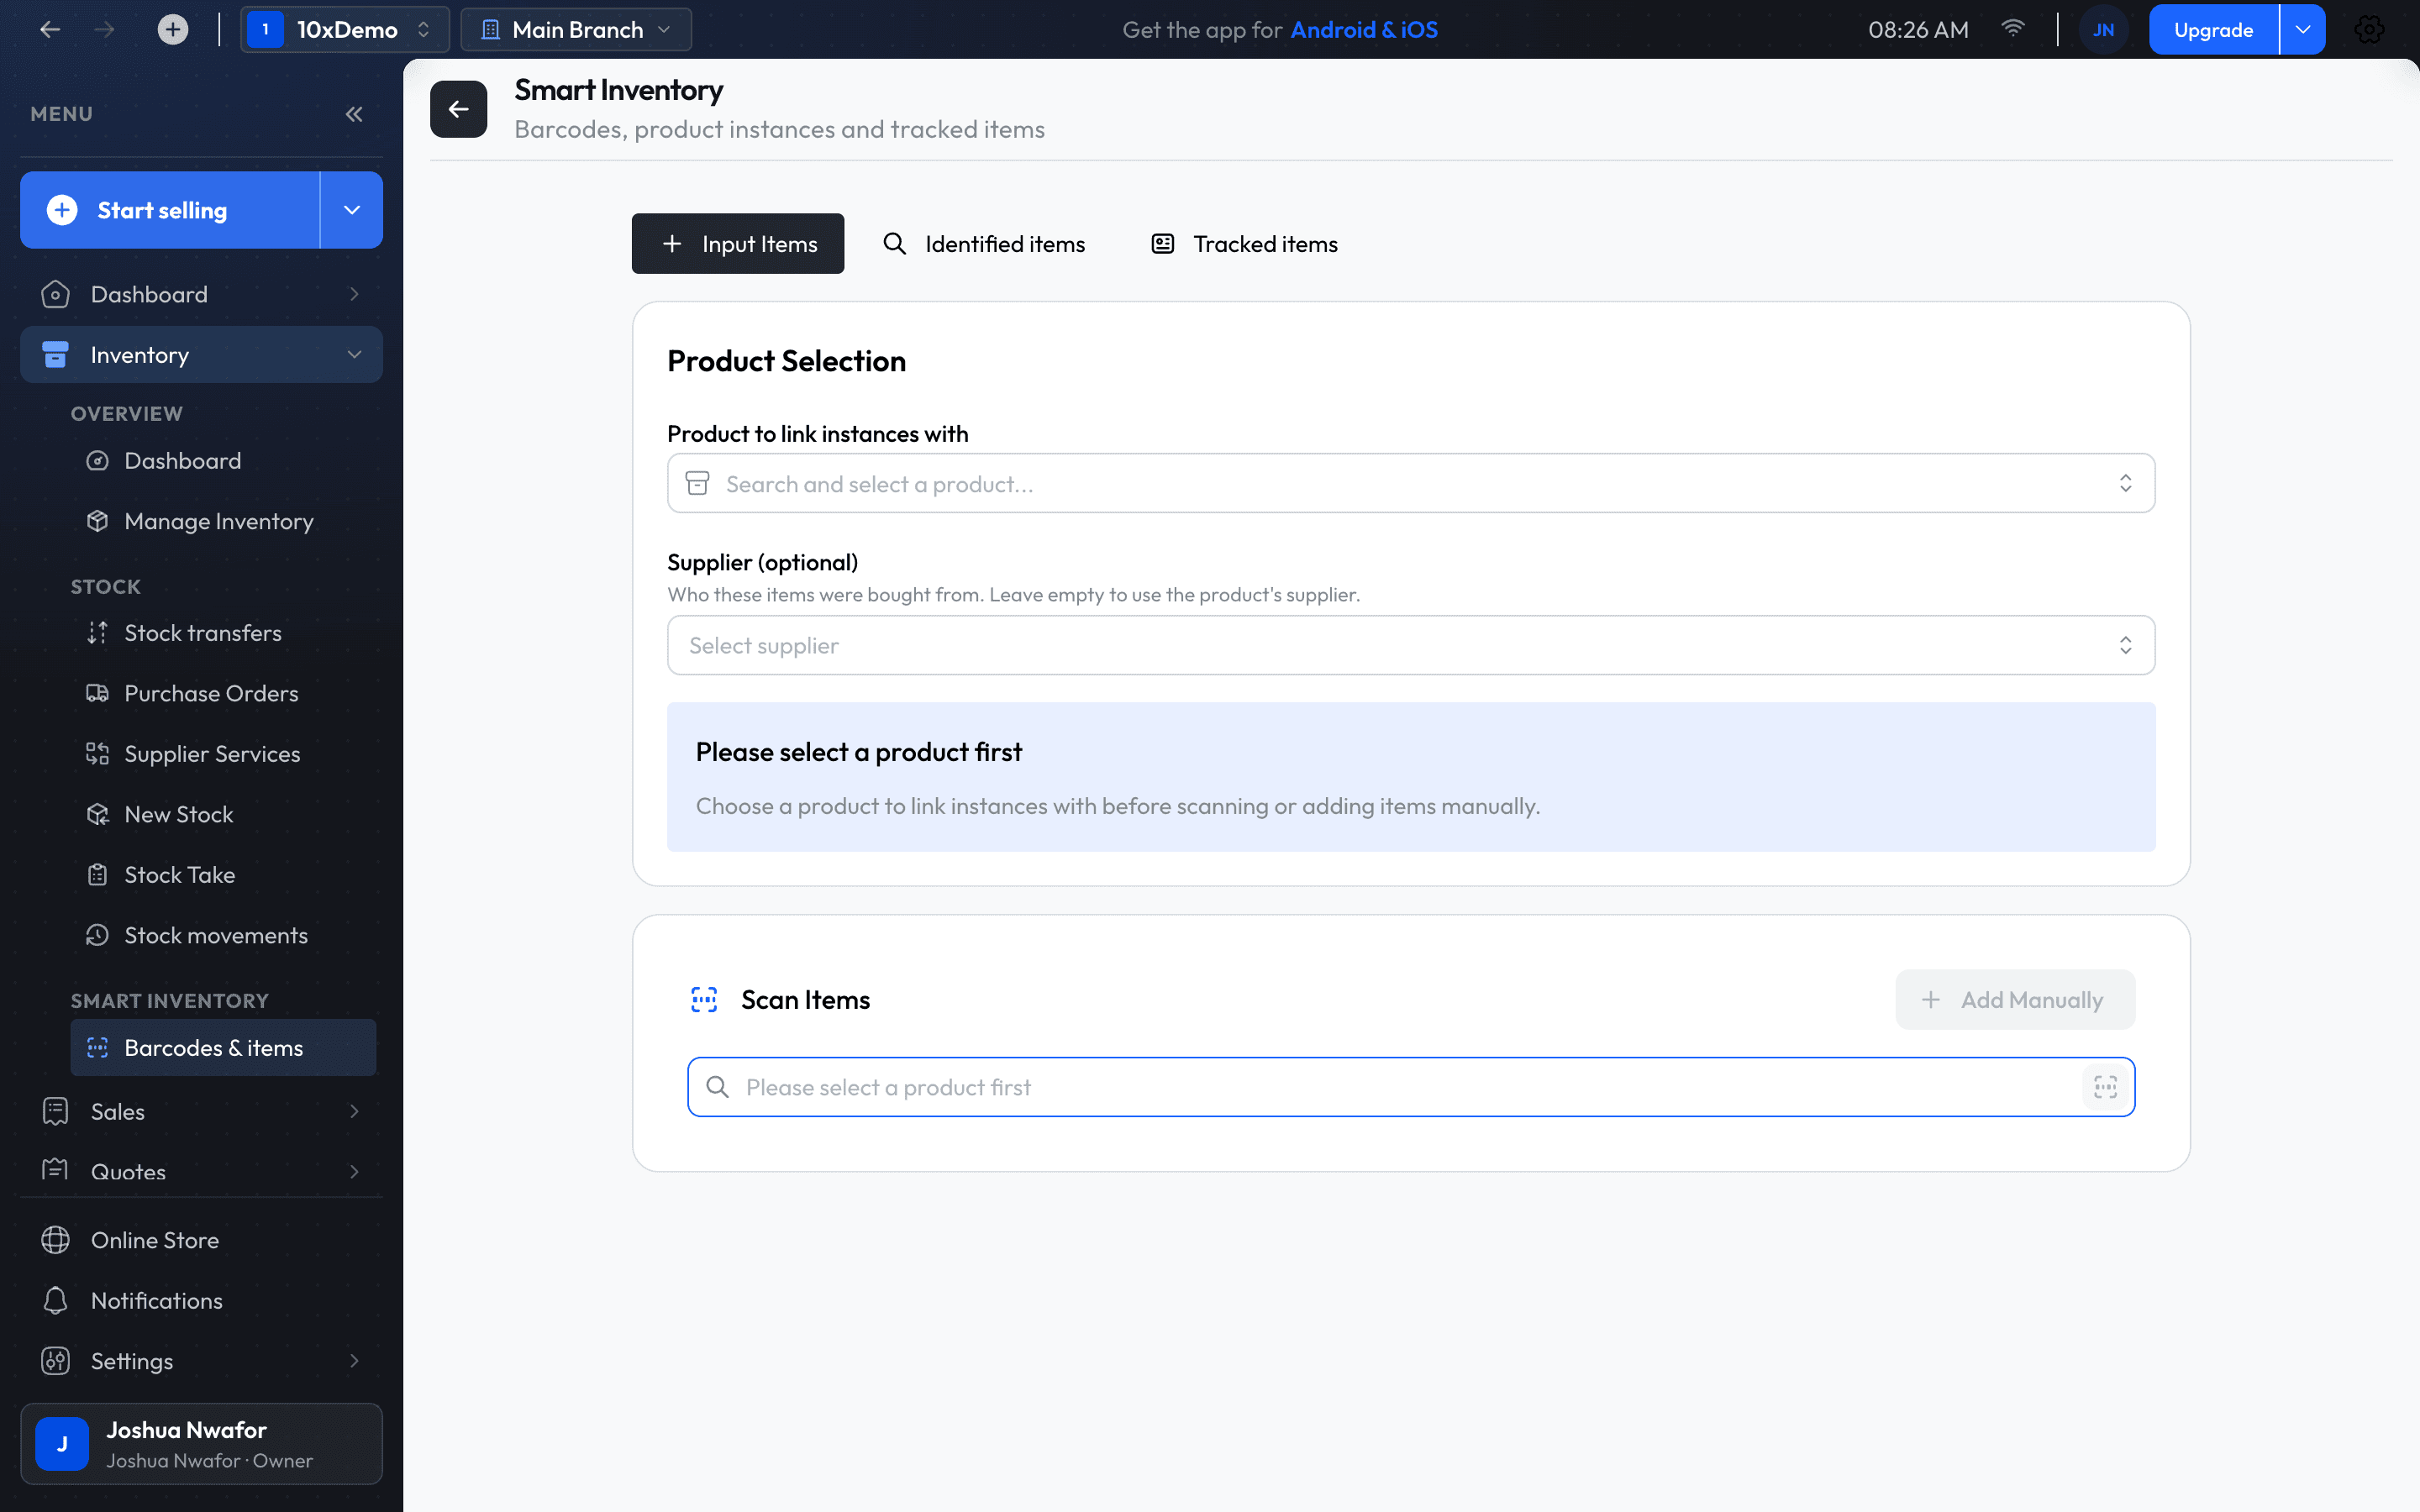Click the Upgrade button
2420x1512 pixels.
2214,29
